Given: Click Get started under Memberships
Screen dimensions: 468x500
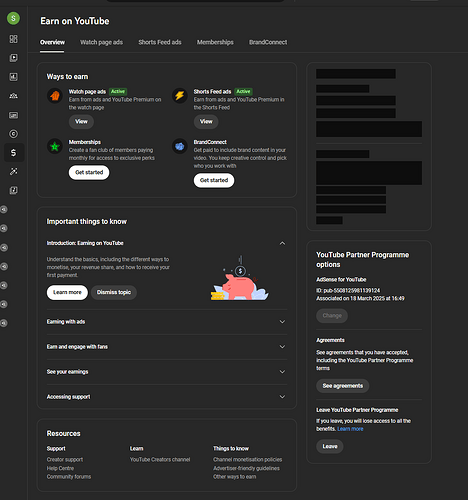Looking at the screenshot, I should 89,172.
